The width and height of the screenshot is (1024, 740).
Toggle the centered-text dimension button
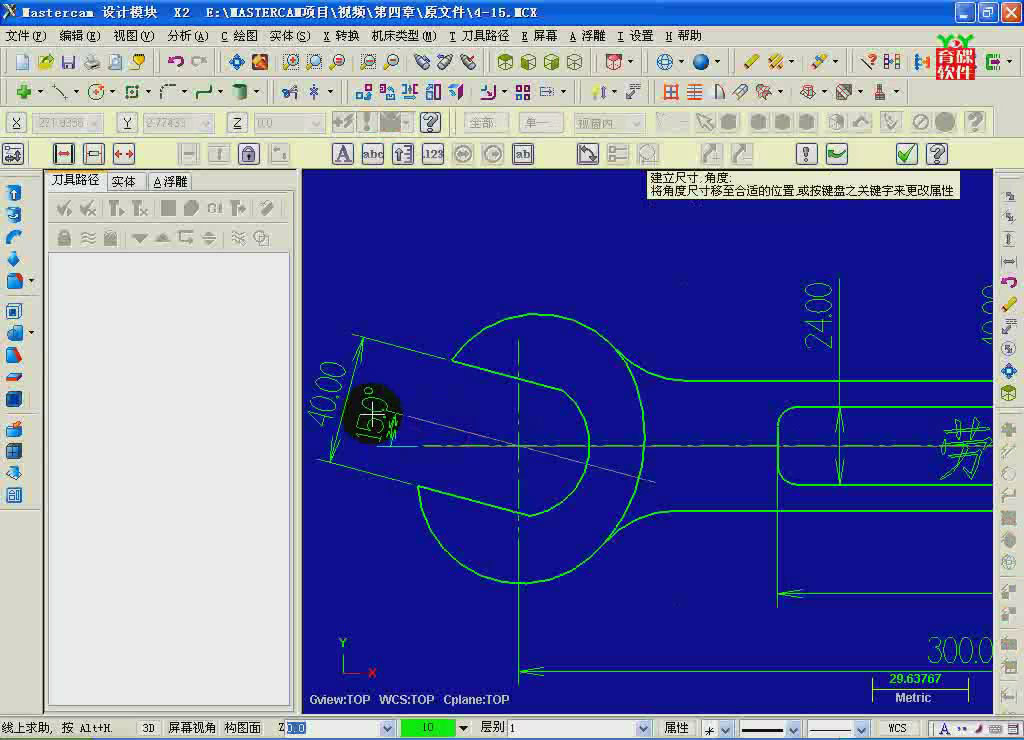tap(94, 154)
